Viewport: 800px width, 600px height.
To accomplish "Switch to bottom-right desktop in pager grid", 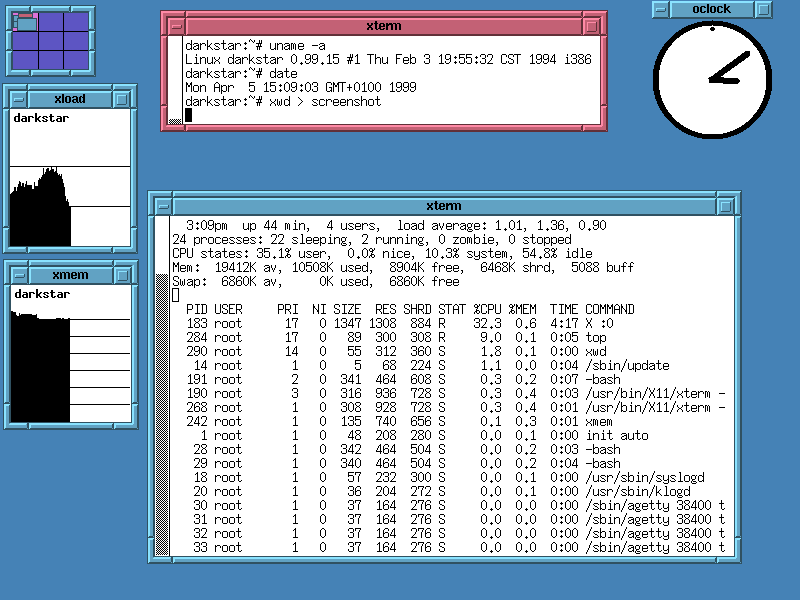I will point(78,59).
